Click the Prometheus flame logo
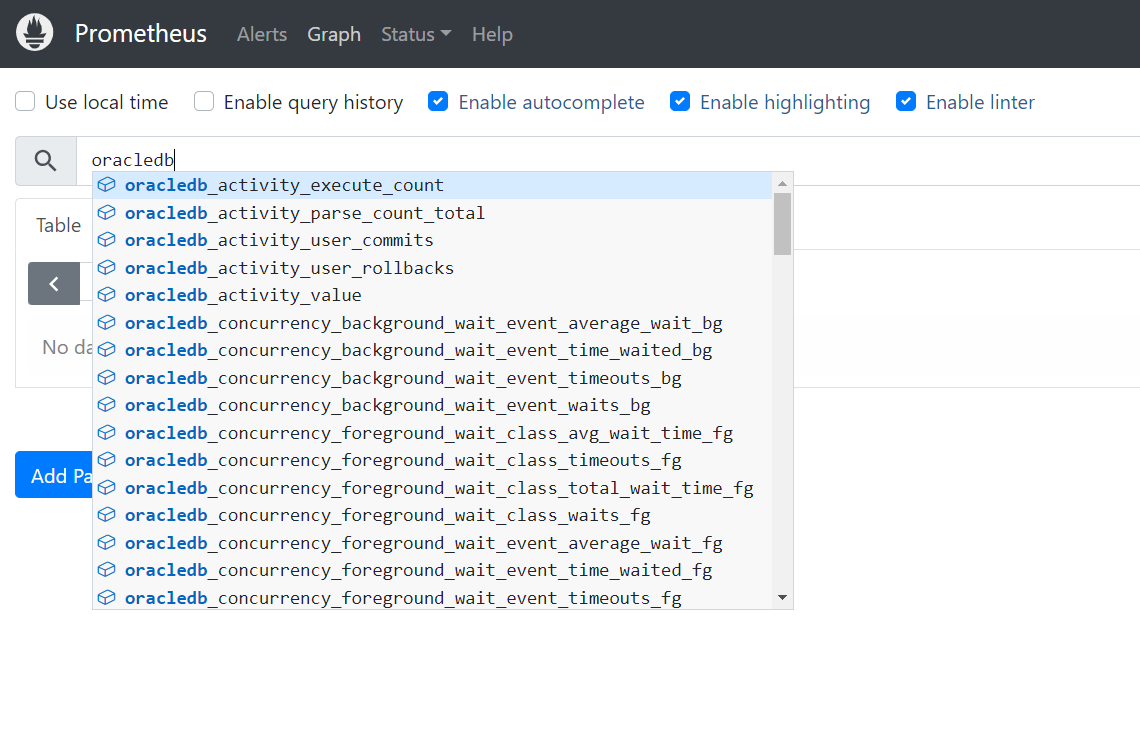 coord(35,33)
